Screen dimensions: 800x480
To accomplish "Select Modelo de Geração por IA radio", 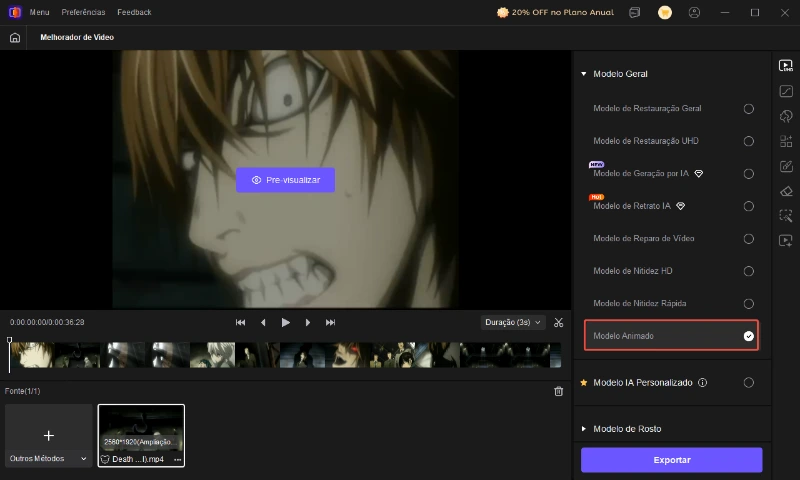I will (x=748, y=174).
